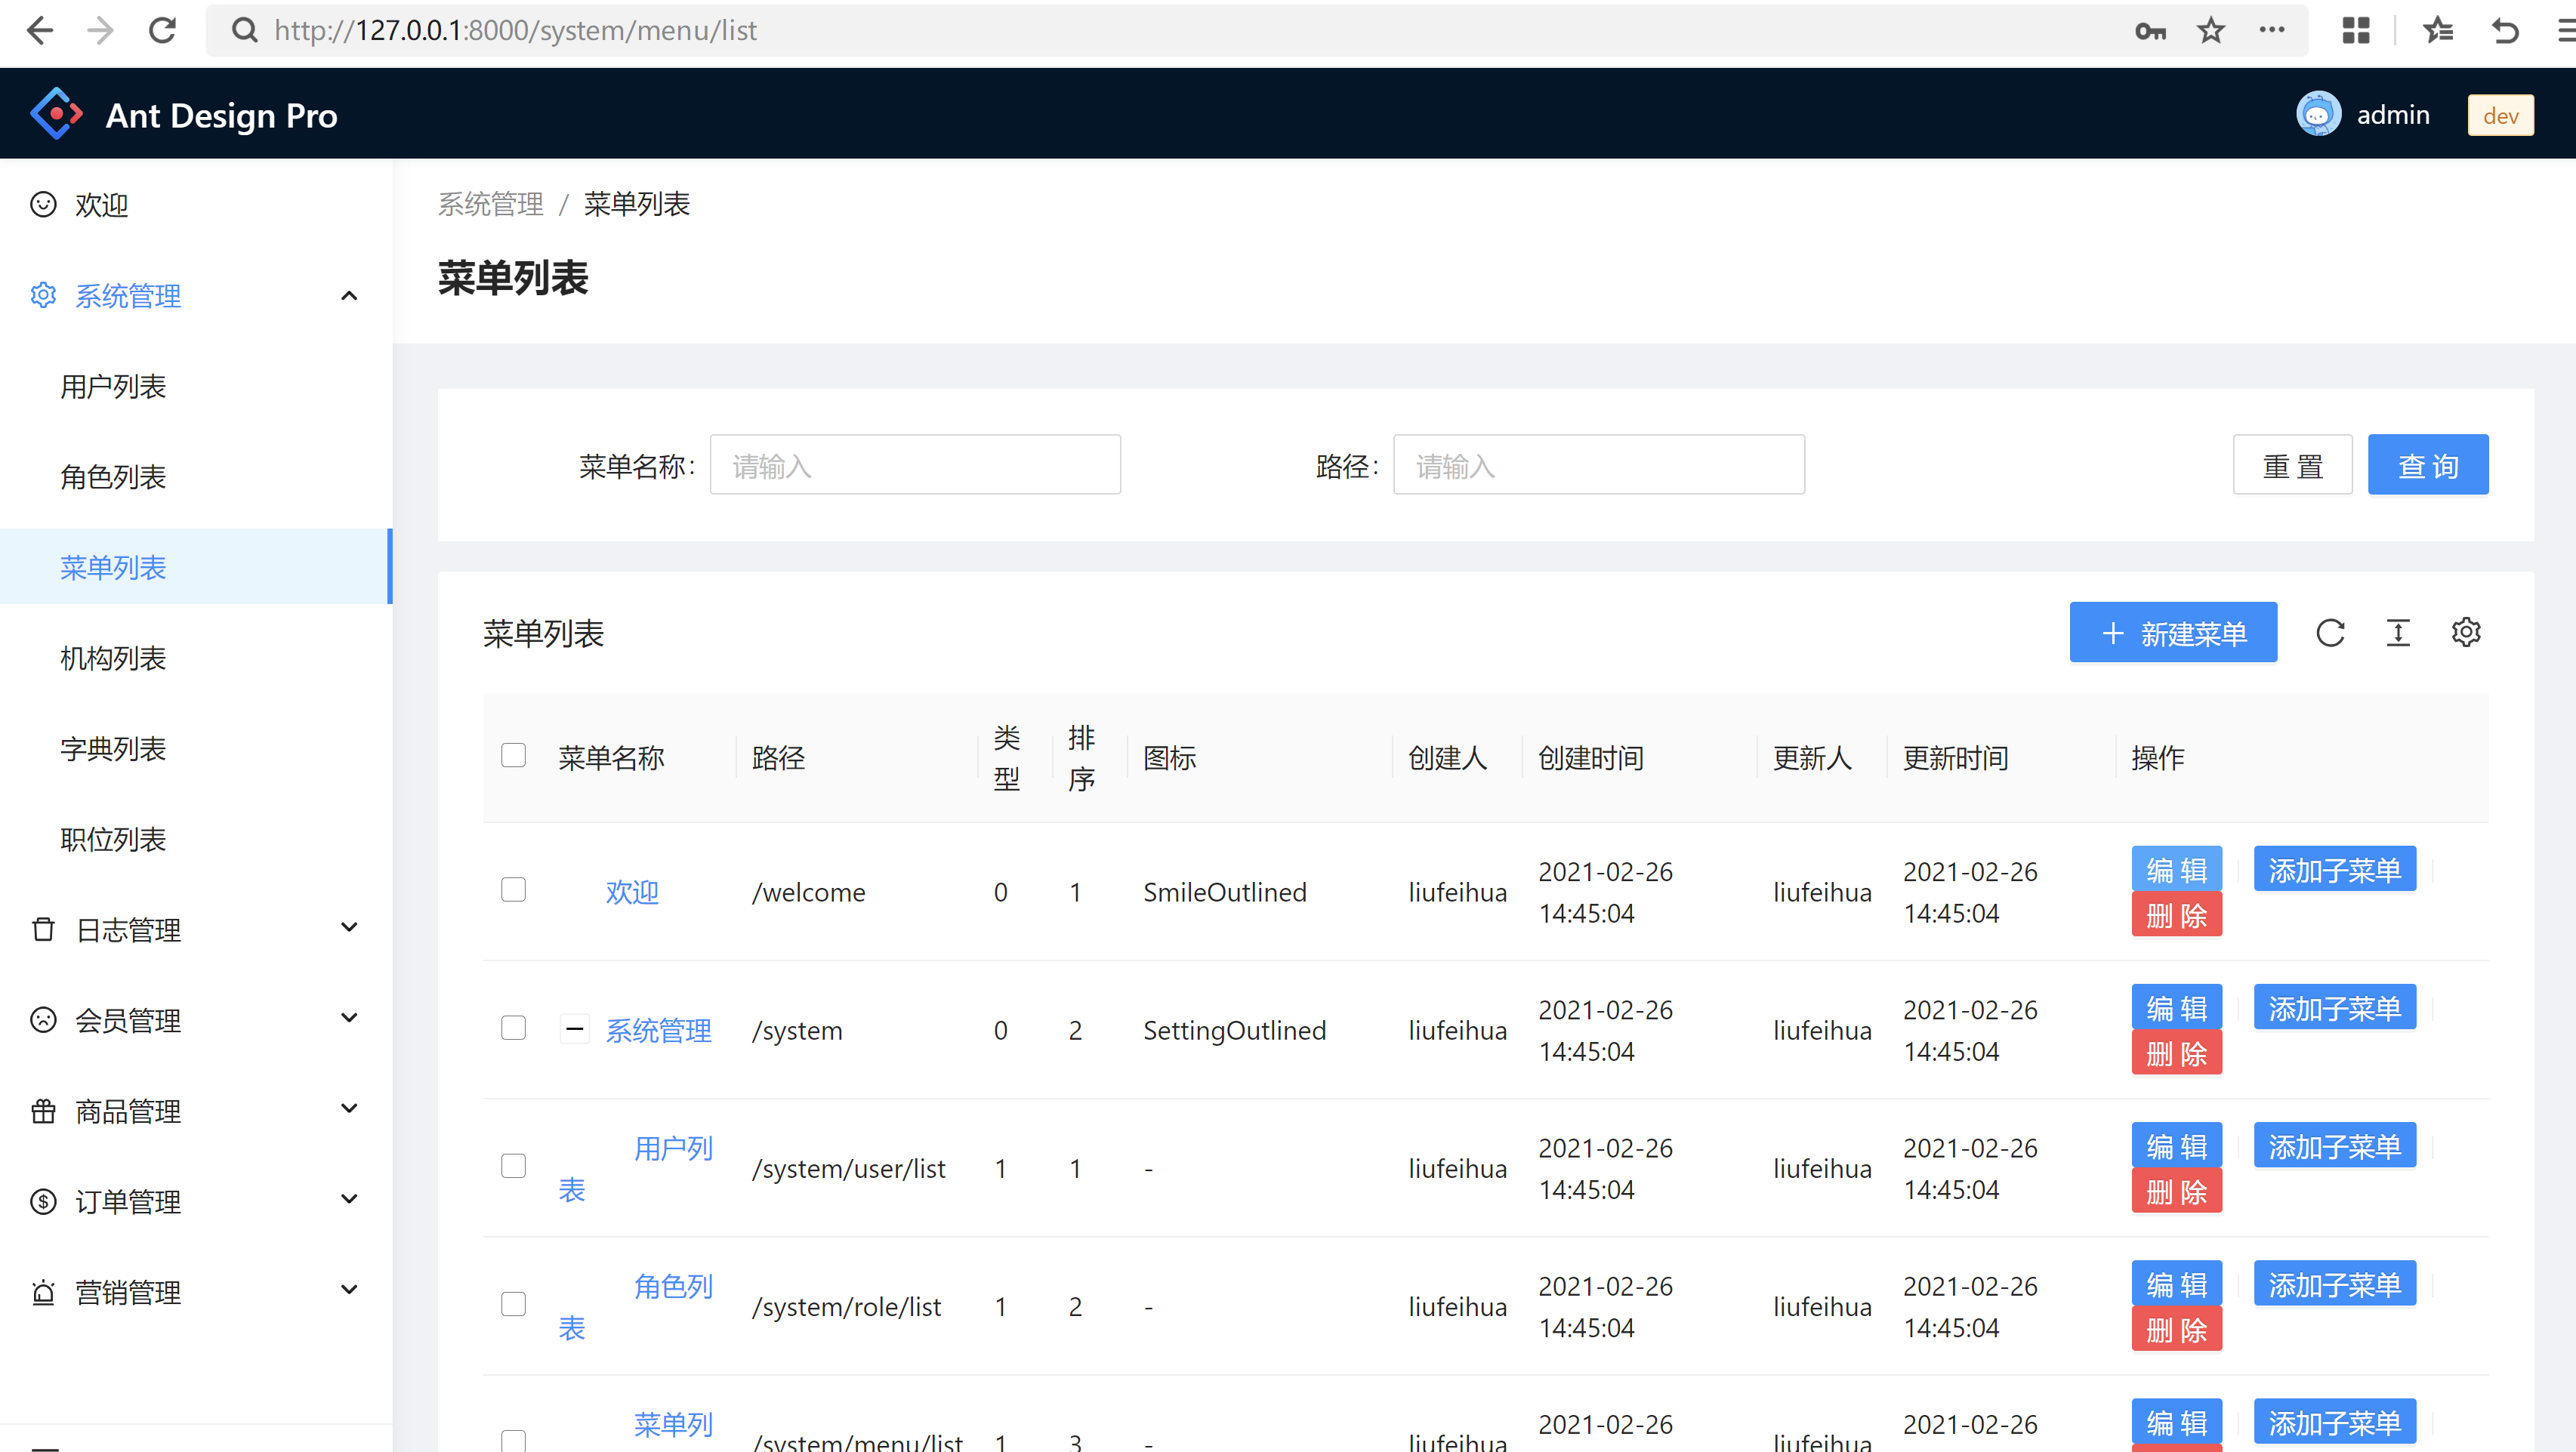Click 添加子菜单 for the 欢迎 row
This screenshot has height=1452, width=2576.
(x=2334, y=870)
